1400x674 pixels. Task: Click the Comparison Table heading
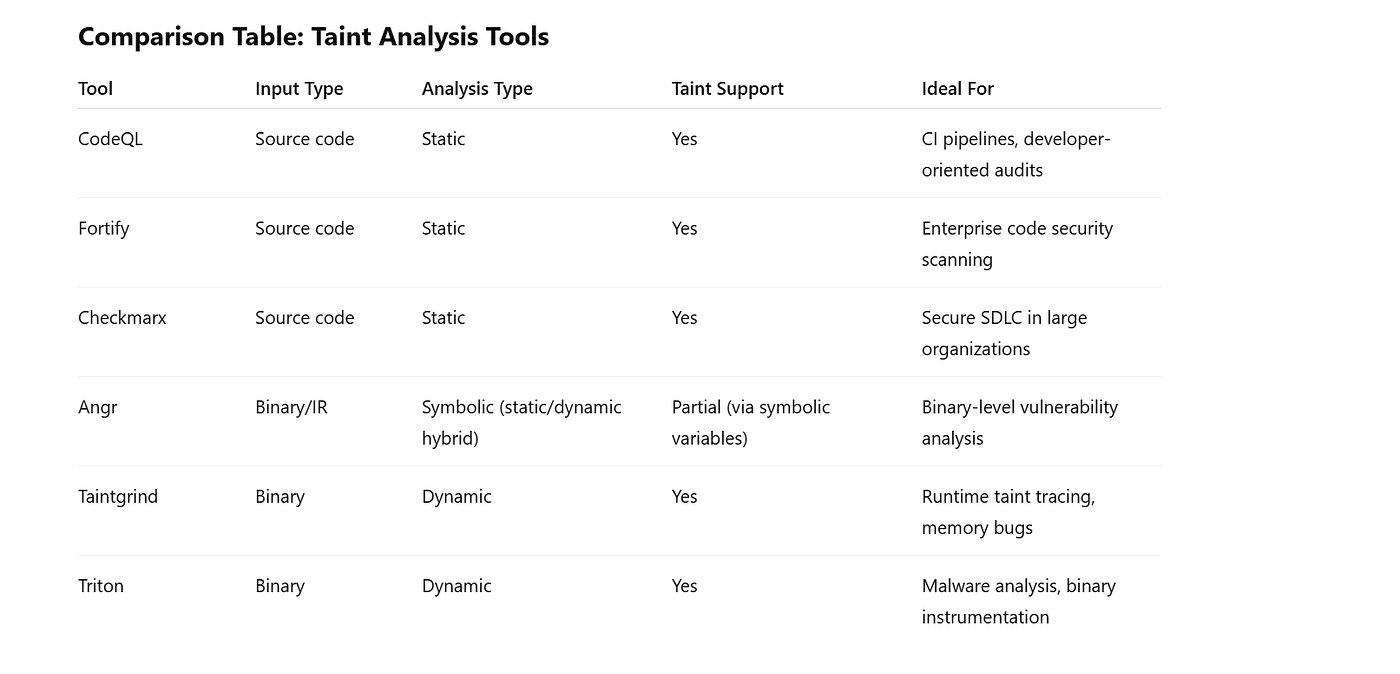pos(313,37)
